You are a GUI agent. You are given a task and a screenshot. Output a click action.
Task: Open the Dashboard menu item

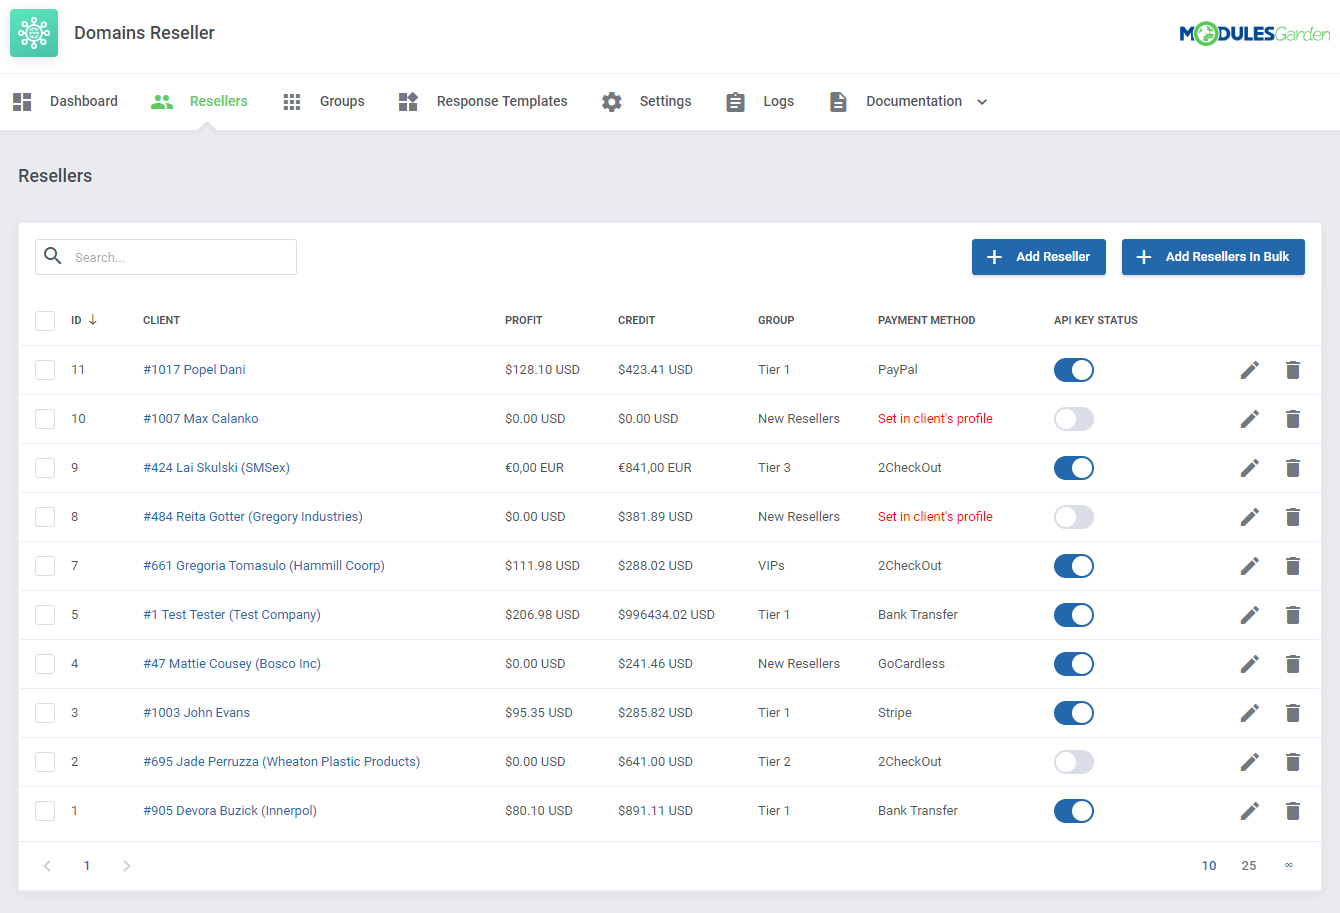pos(83,101)
